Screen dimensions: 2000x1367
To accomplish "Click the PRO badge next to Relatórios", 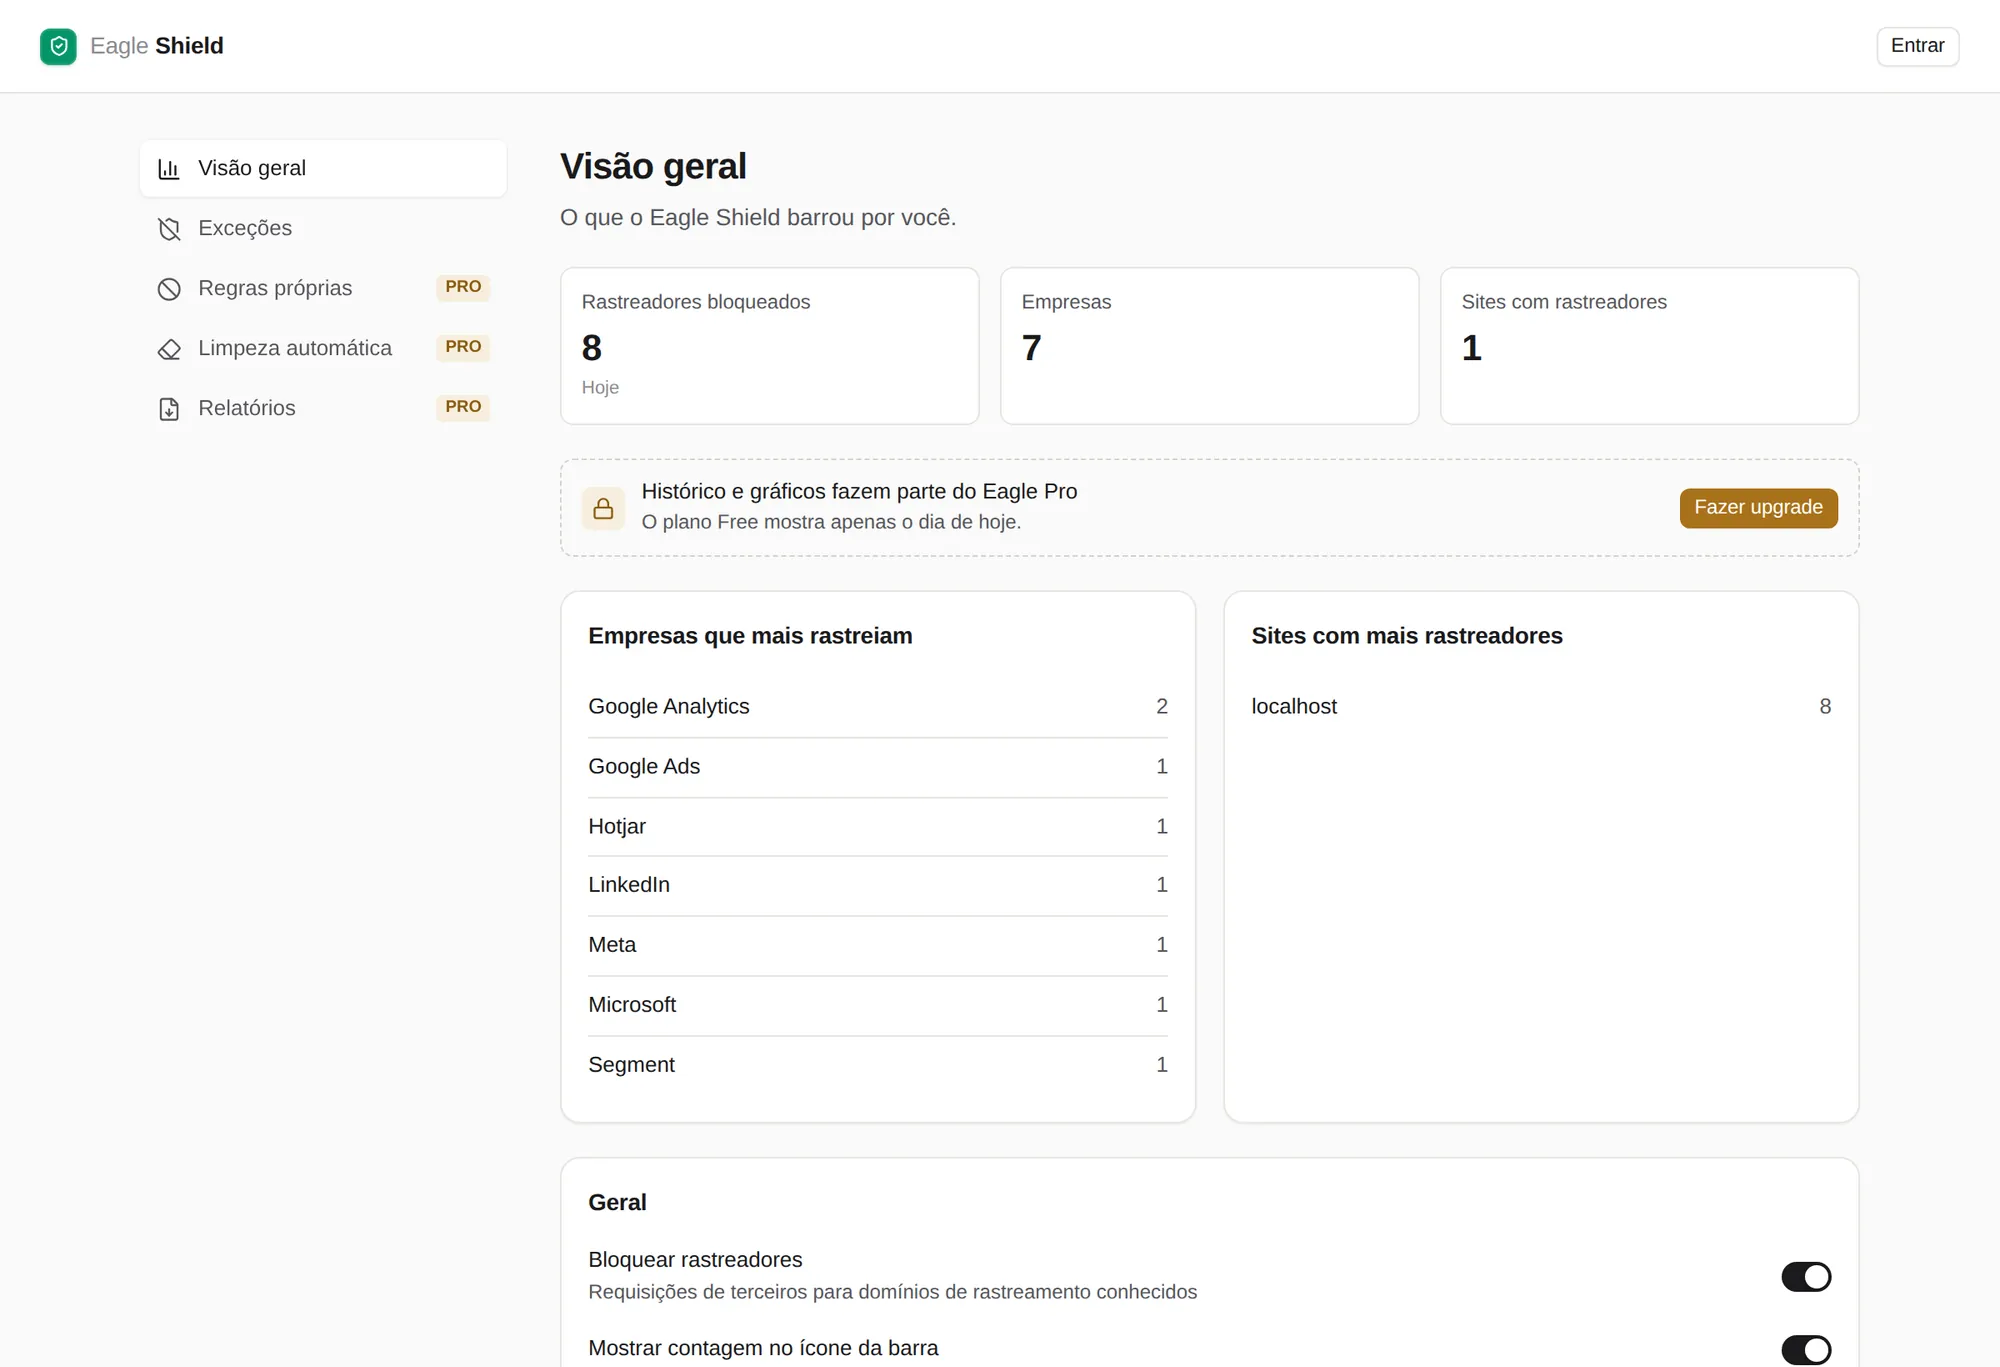I will click(x=463, y=407).
